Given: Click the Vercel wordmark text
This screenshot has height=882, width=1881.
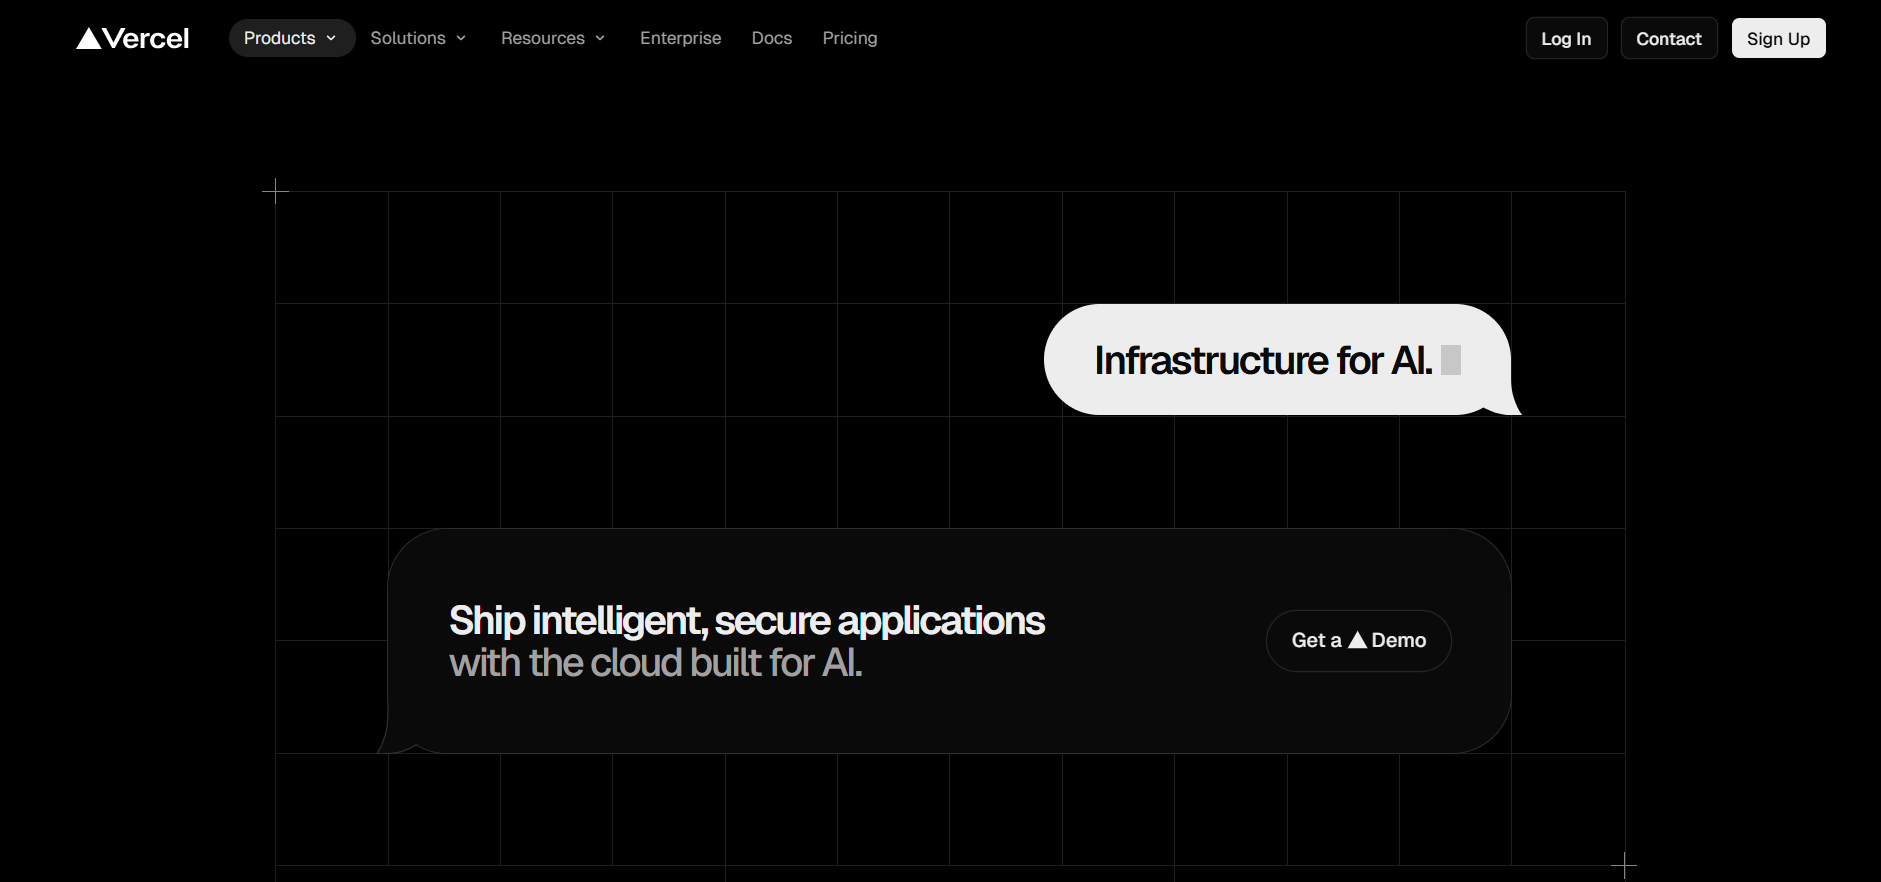Looking at the screenshot, I should point(146,39).
